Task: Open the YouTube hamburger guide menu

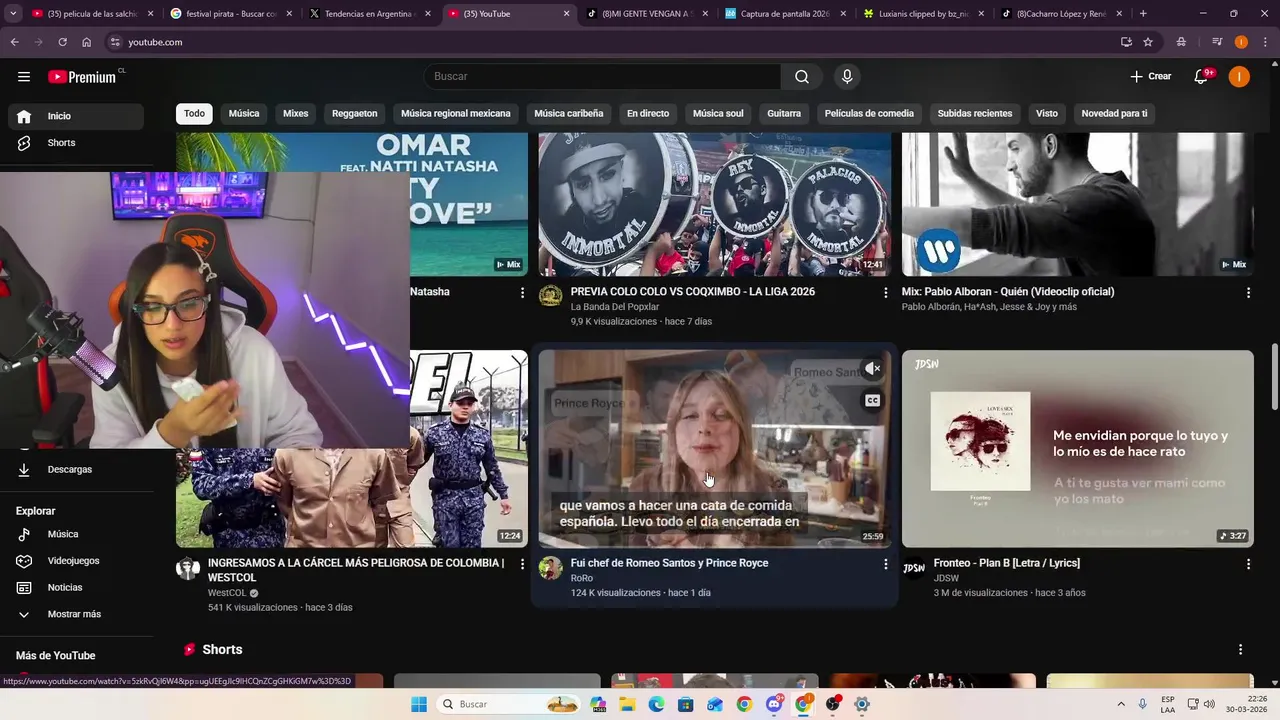Action: [x=24, y=77]
